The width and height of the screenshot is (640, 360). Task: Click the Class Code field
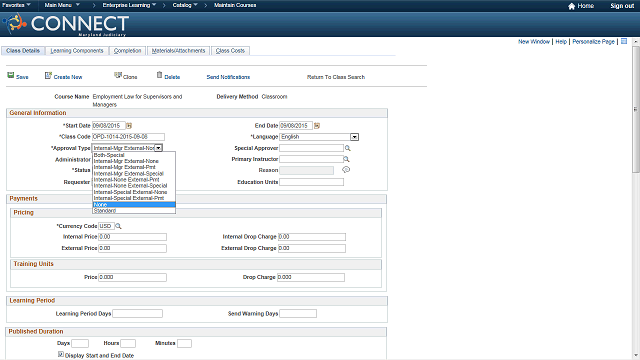128,137
